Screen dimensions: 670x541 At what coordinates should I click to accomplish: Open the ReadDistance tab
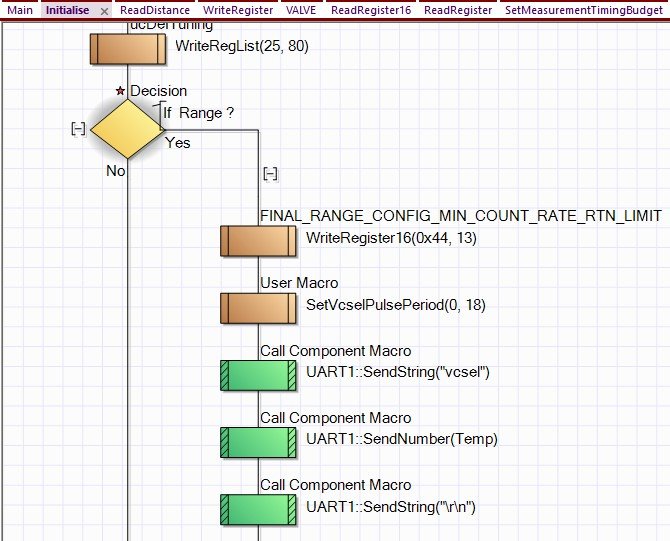tap(154, 10)
